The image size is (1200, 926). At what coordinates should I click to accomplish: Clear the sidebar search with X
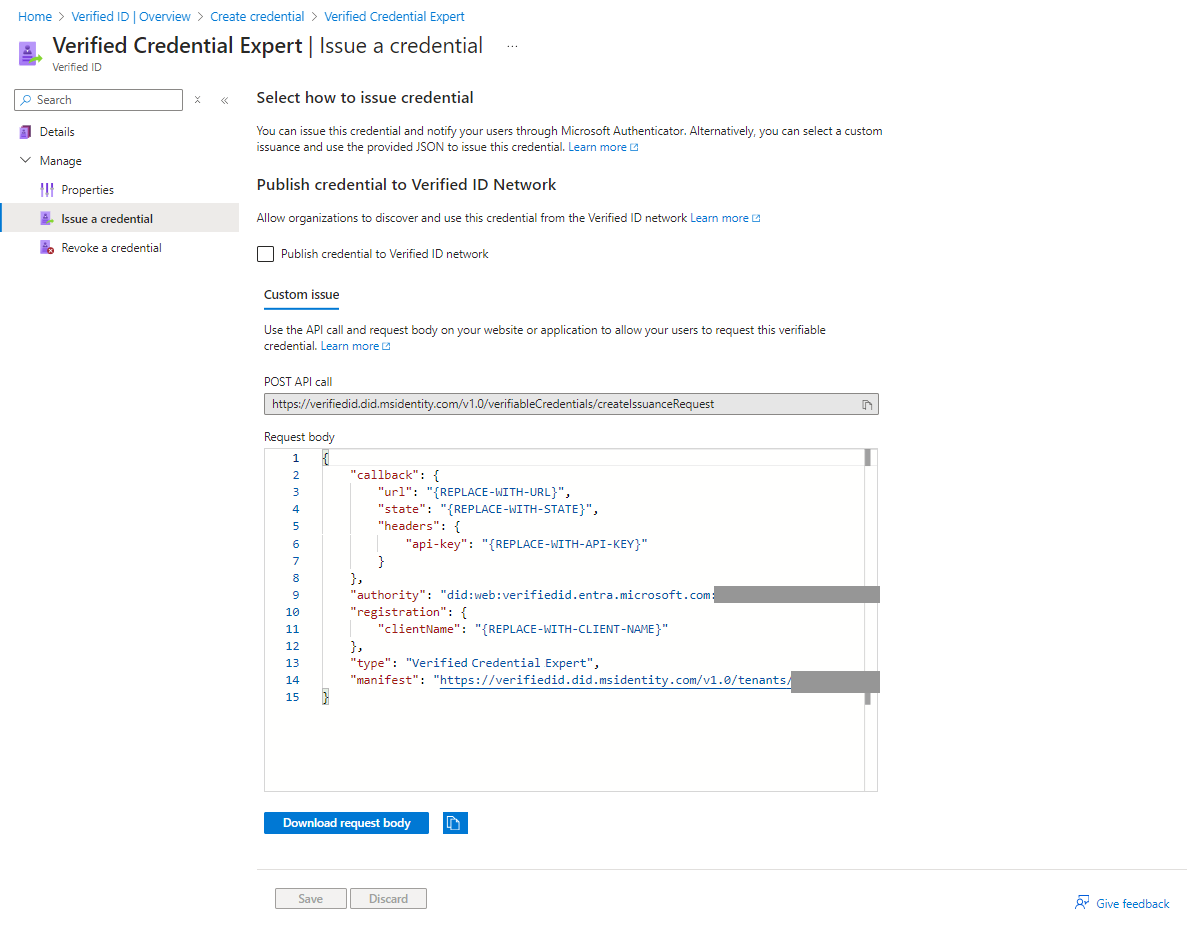198,100
